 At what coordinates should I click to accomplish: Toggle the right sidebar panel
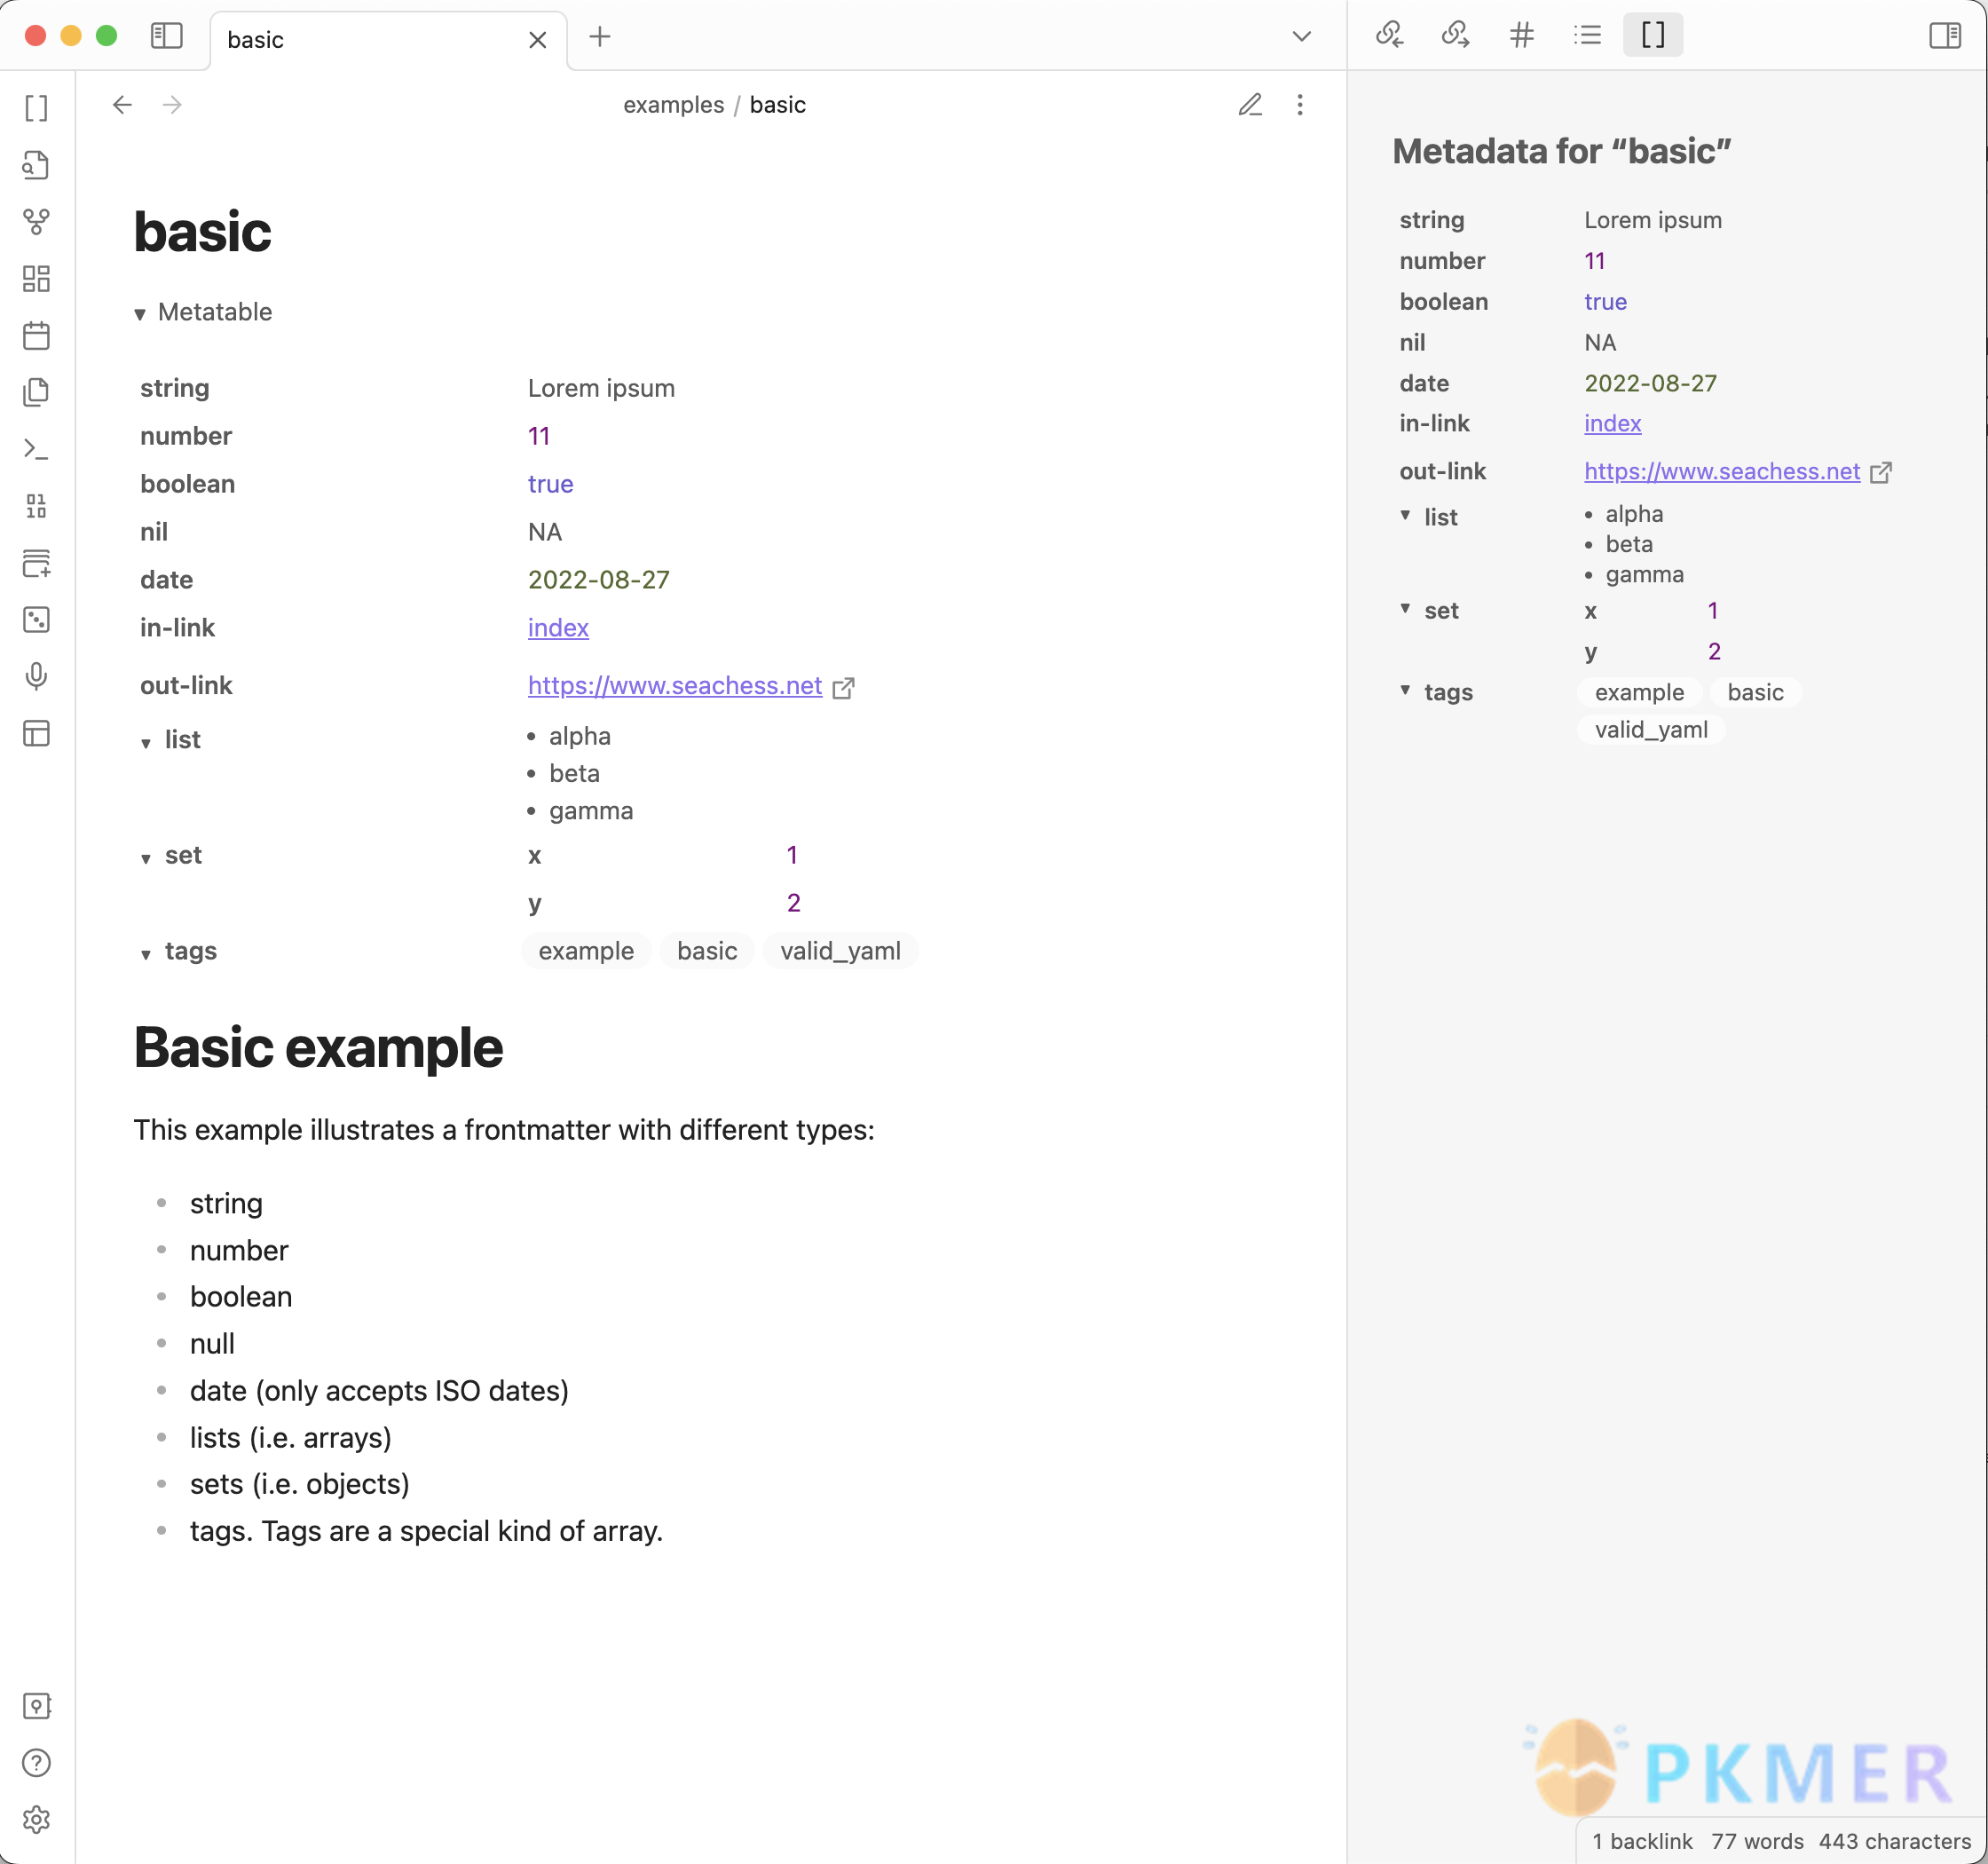(1944, 36)
